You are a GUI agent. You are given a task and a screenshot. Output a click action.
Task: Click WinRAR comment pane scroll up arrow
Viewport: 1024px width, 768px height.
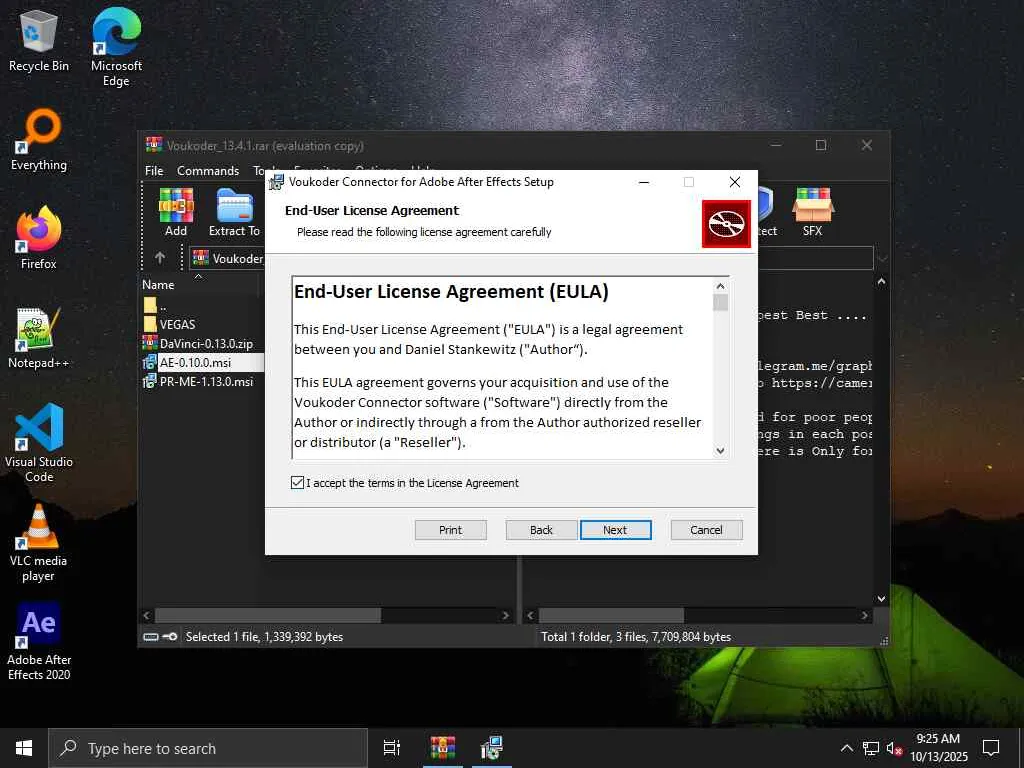click(x=881, y=281)
